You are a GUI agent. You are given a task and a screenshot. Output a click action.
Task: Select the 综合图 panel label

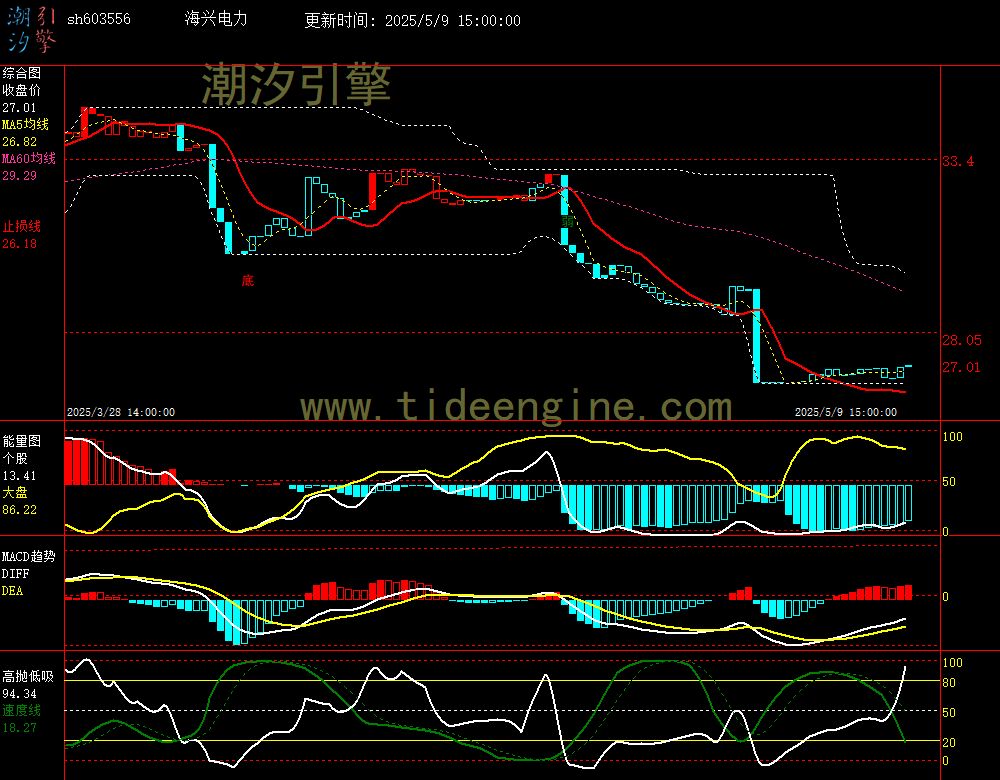[22, 73]
